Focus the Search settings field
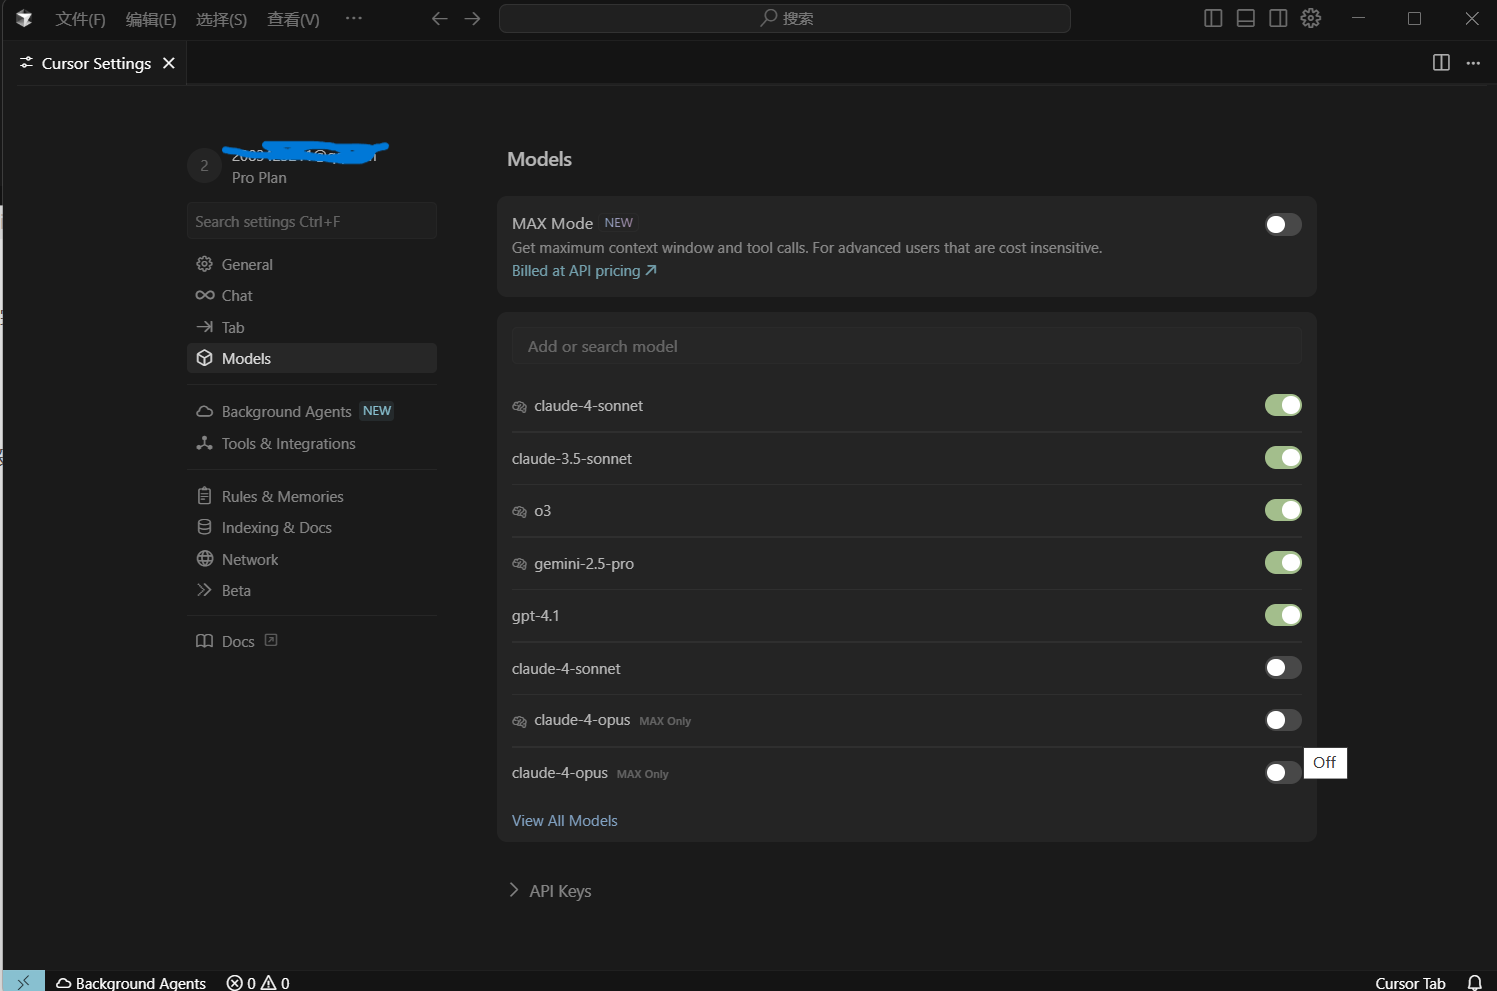This screenshot has height=991, width=1497. coord(312,221)
